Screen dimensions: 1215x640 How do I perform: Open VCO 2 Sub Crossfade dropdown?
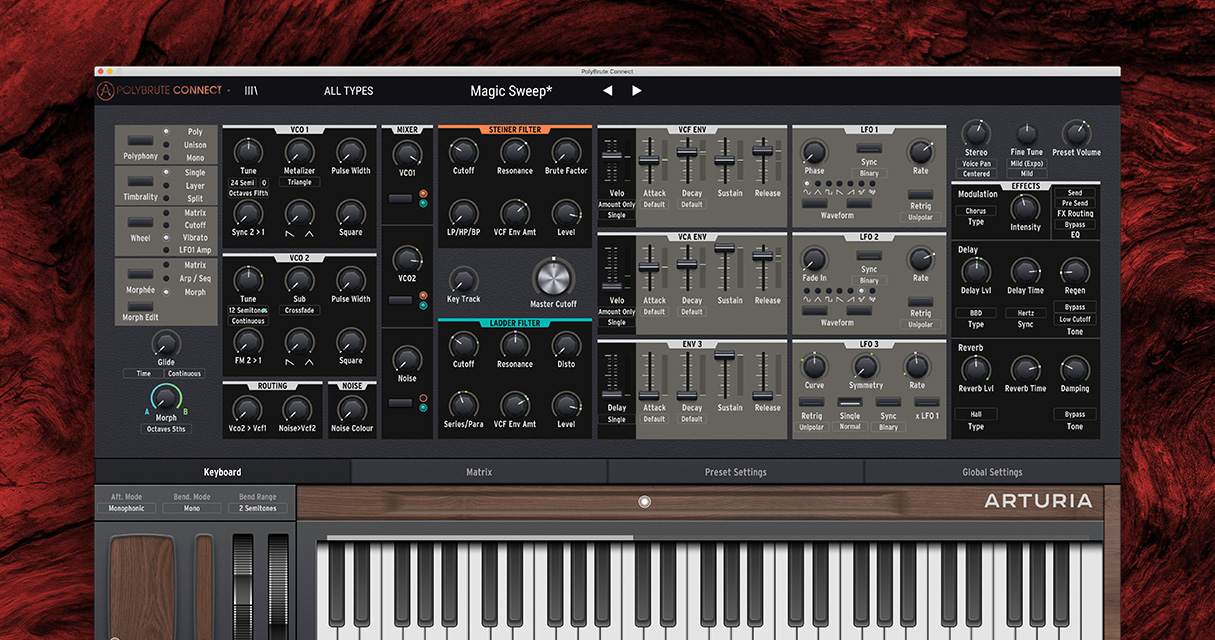coord(299,310)
